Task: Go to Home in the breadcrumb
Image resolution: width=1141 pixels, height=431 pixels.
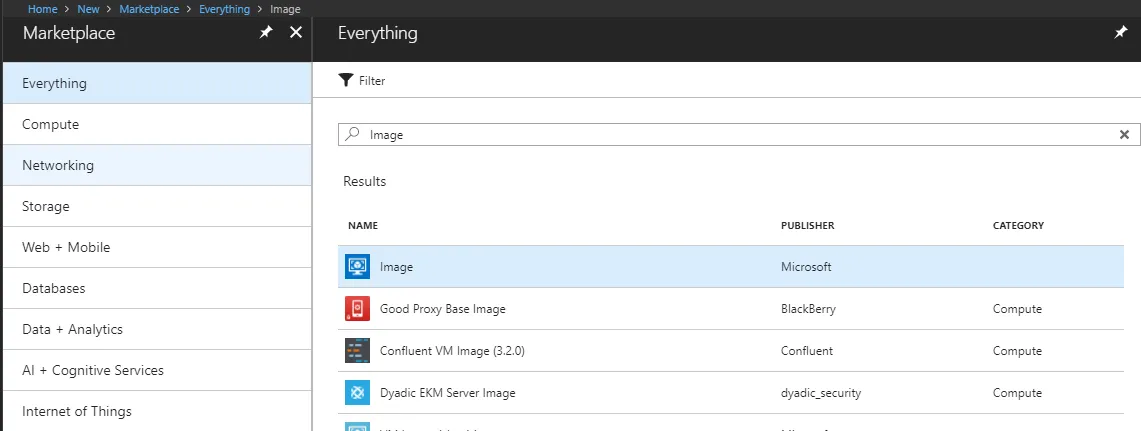Action: [x=42, y=9]
